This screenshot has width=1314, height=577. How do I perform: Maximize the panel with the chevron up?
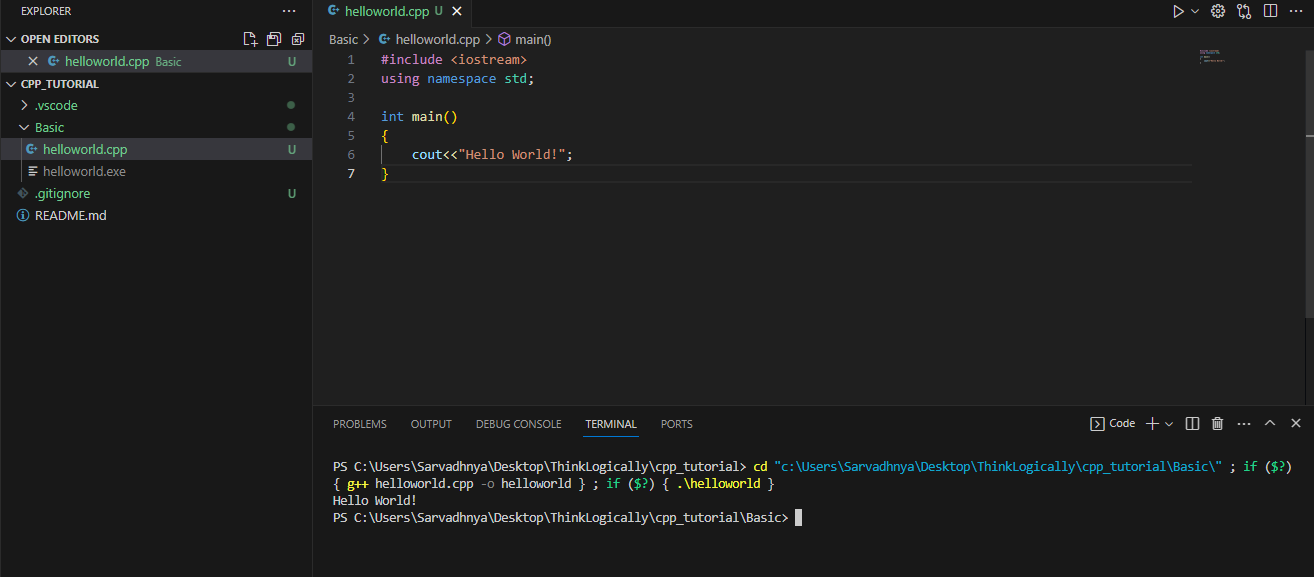1268,423
